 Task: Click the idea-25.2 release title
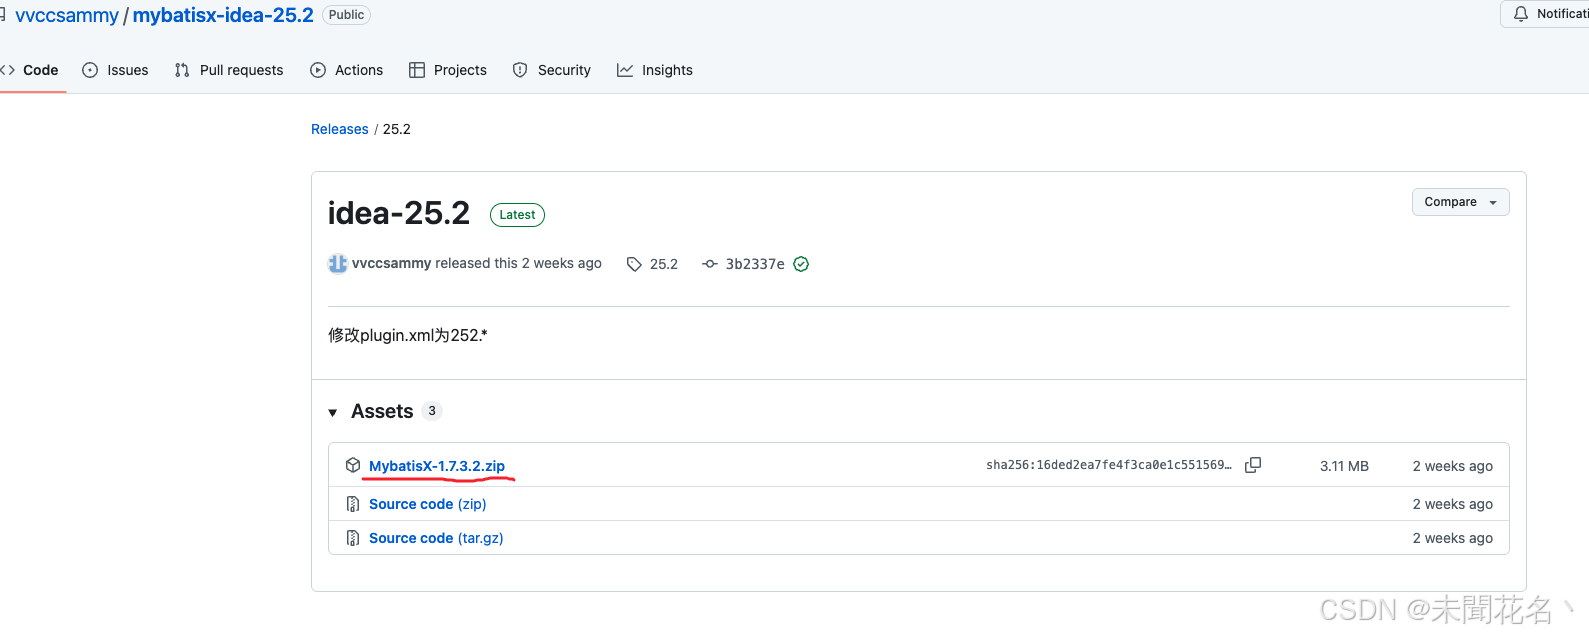pos(399,213)
